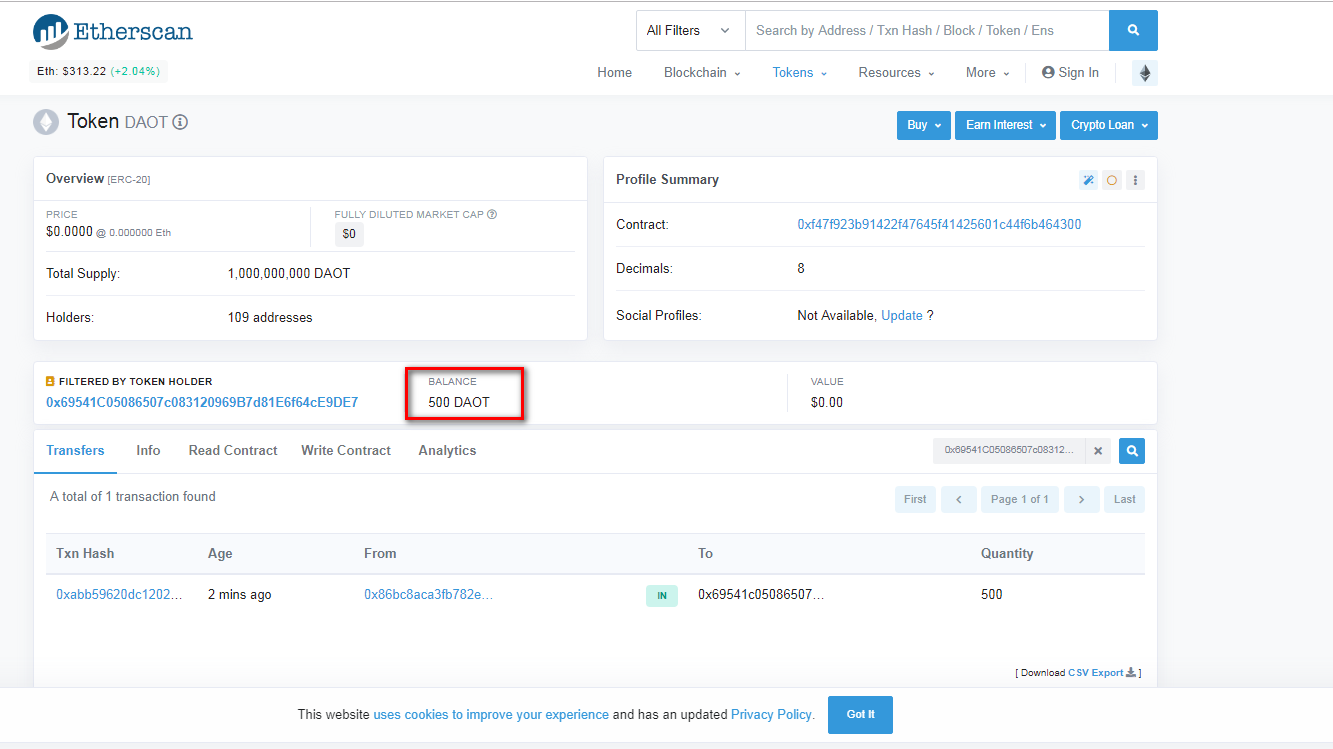
Task: Open the Analytics tab
Action: point(447,451)
